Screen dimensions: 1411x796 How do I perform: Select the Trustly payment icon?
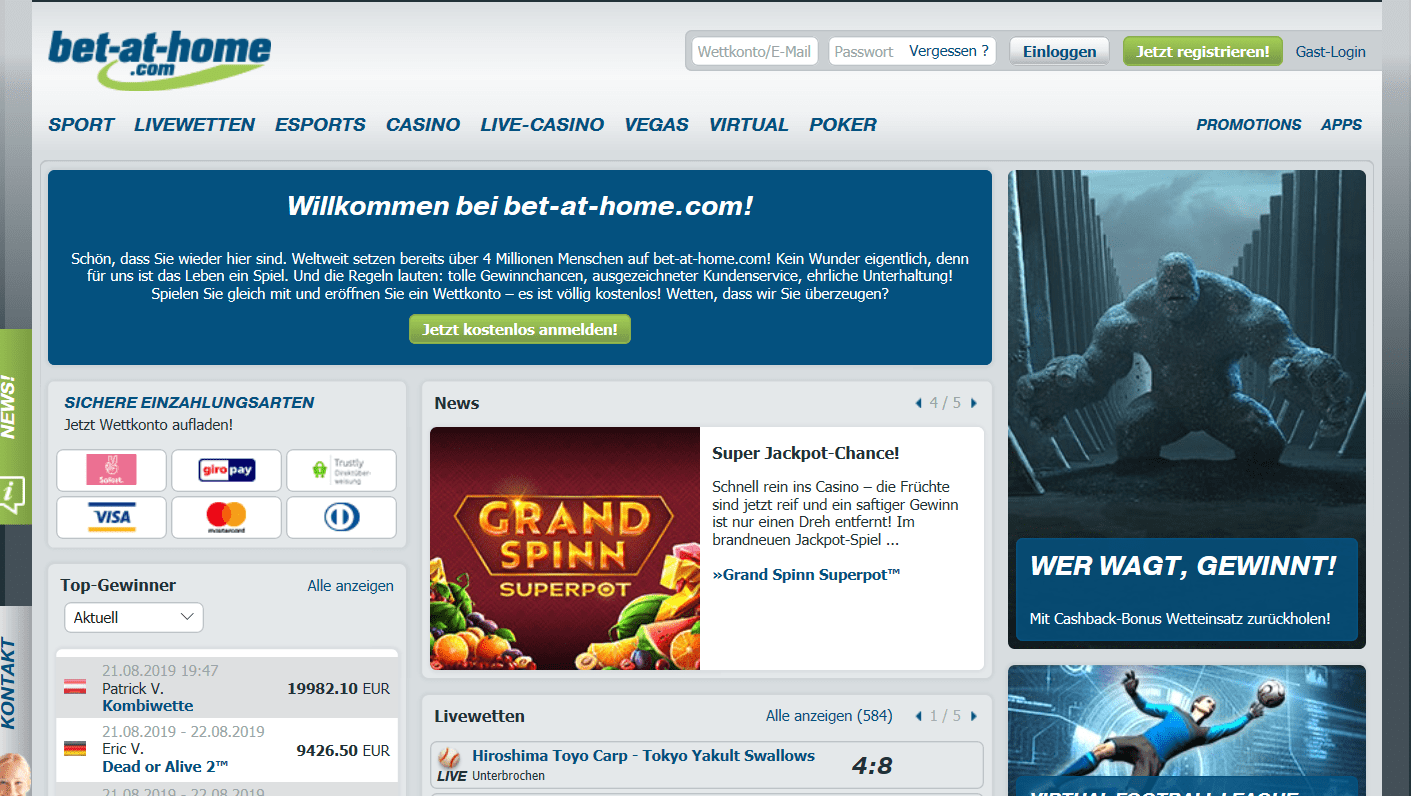341,470
